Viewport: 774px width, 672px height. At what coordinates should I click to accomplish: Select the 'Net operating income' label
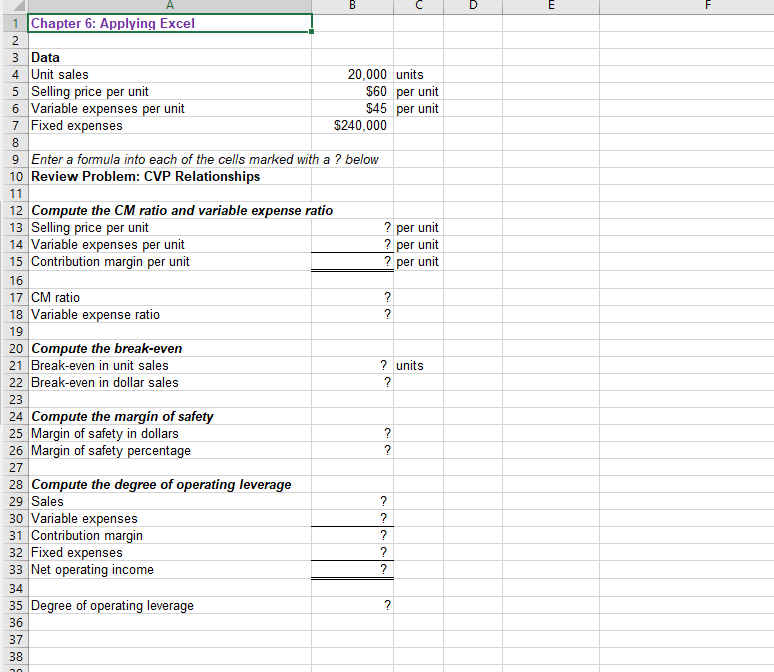point(170,569)
